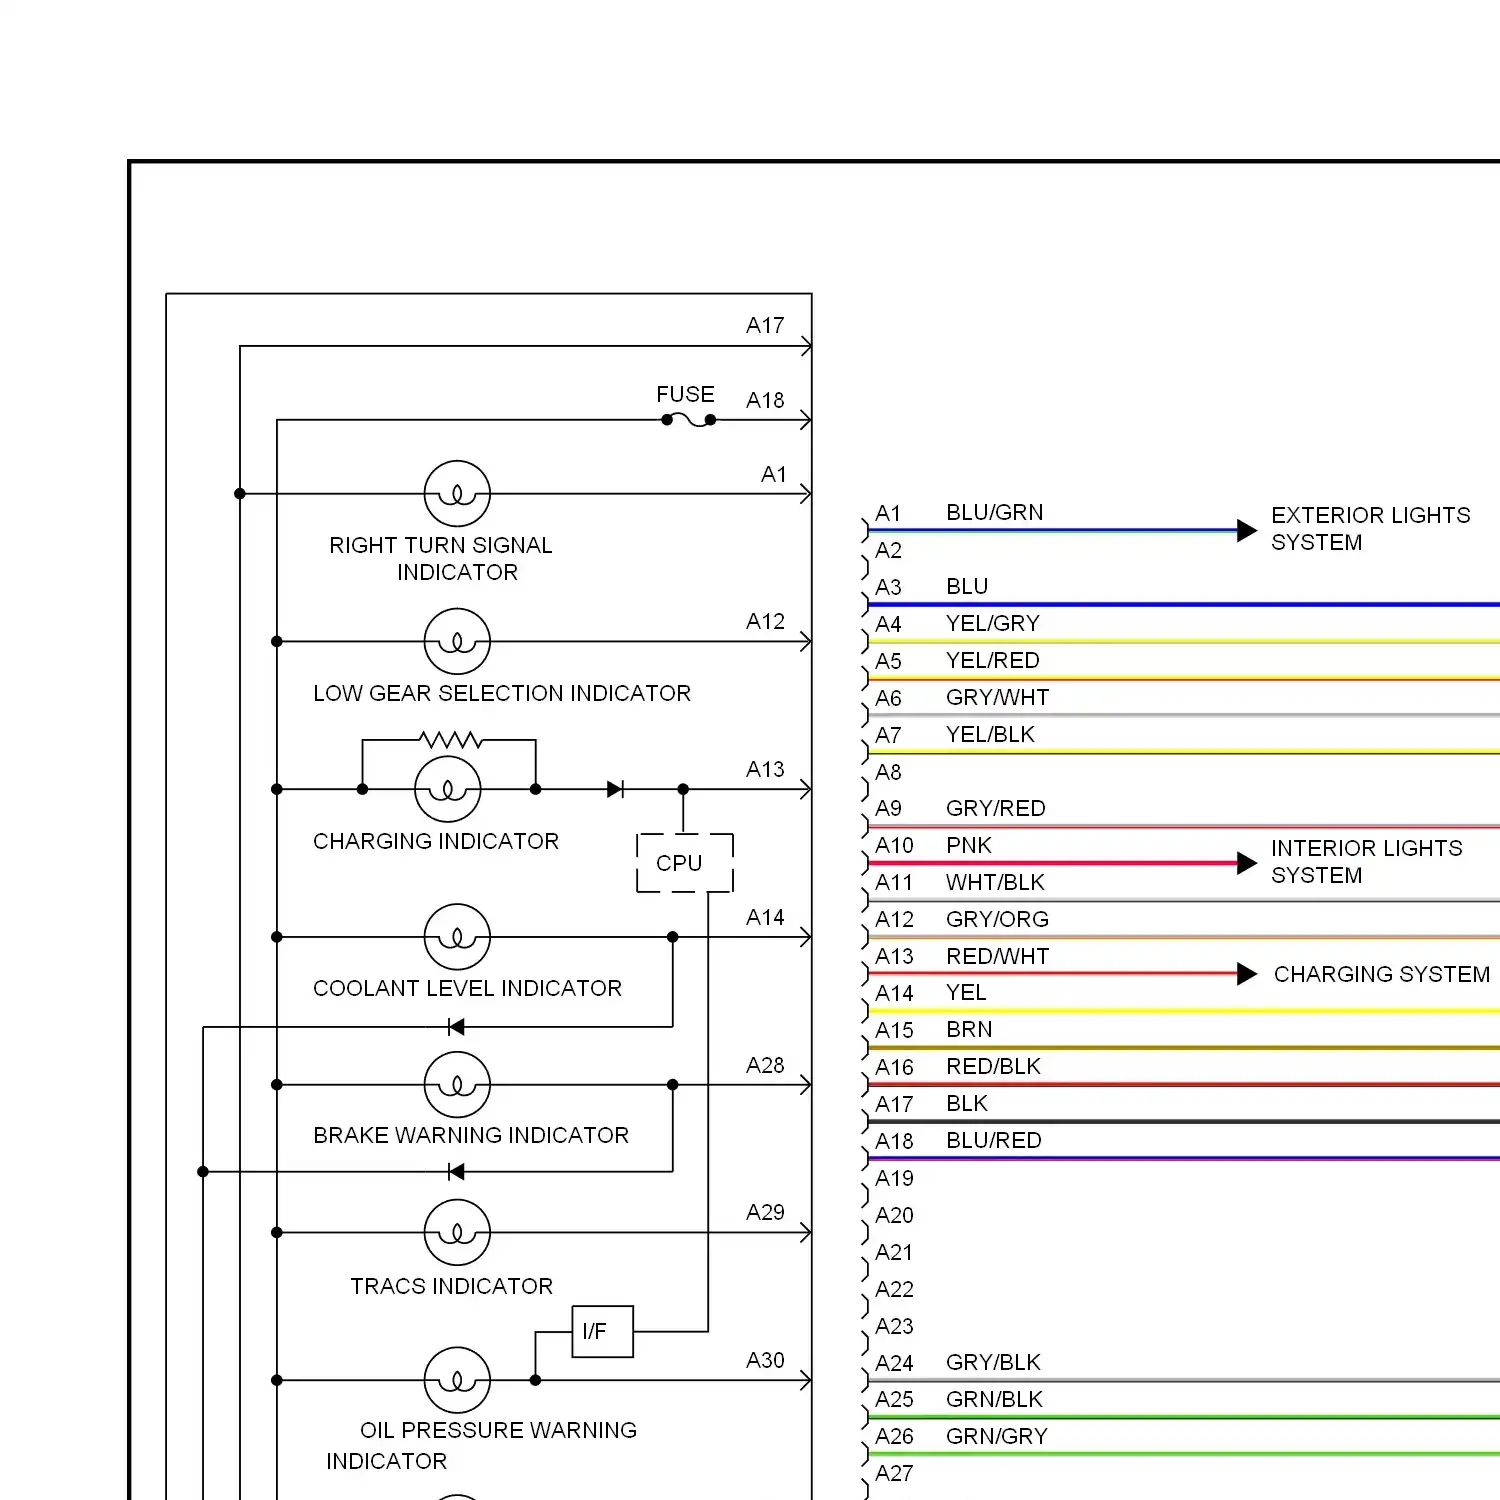Image resolution: width=1500 pixels, height=1500 pixels.
Task: Click the RED/BLK wire color label
Action: (994, 1067)
